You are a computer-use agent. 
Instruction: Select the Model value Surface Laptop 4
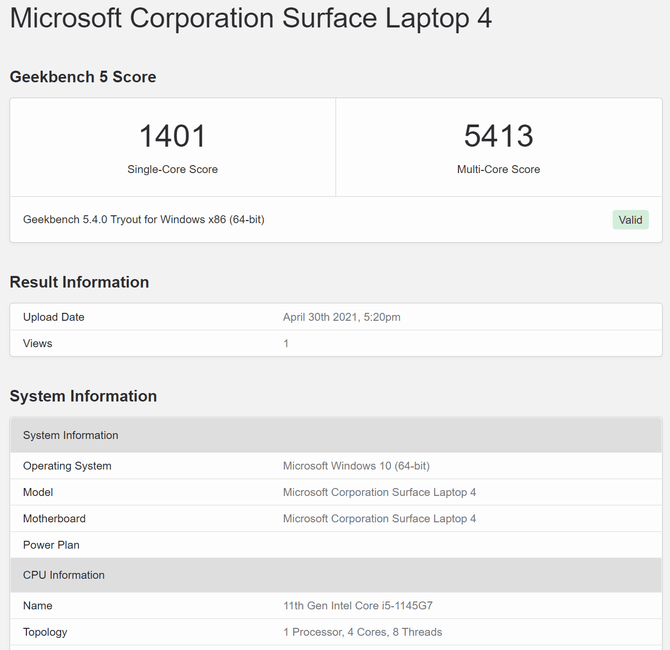379,492
